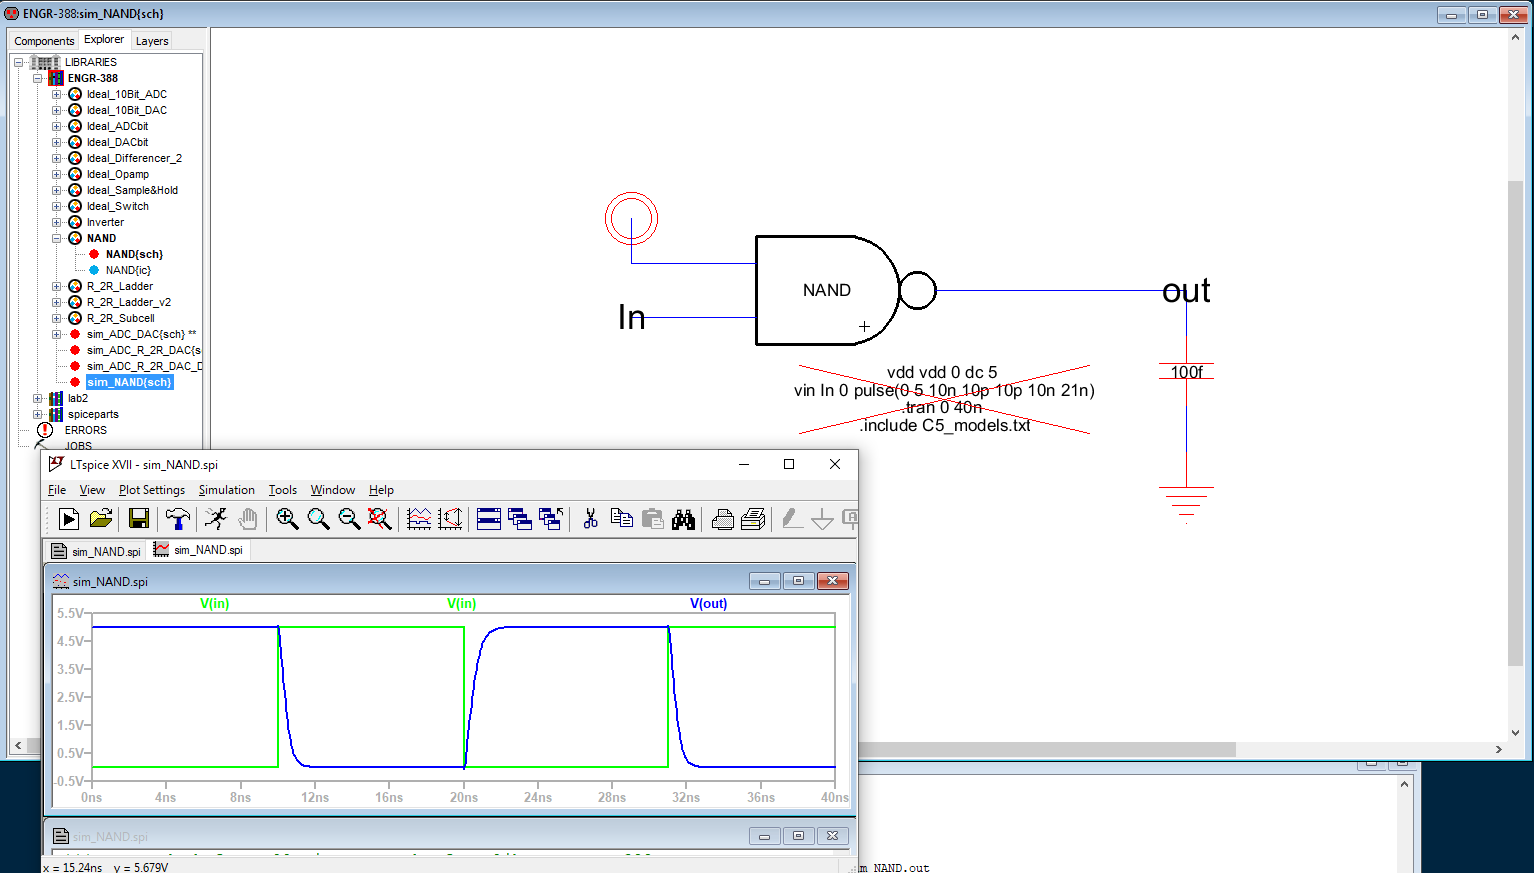Click the plain magnifier zoom icon
The height and width of the screenshot is (873, 1534).
click(x=318, y=518)
